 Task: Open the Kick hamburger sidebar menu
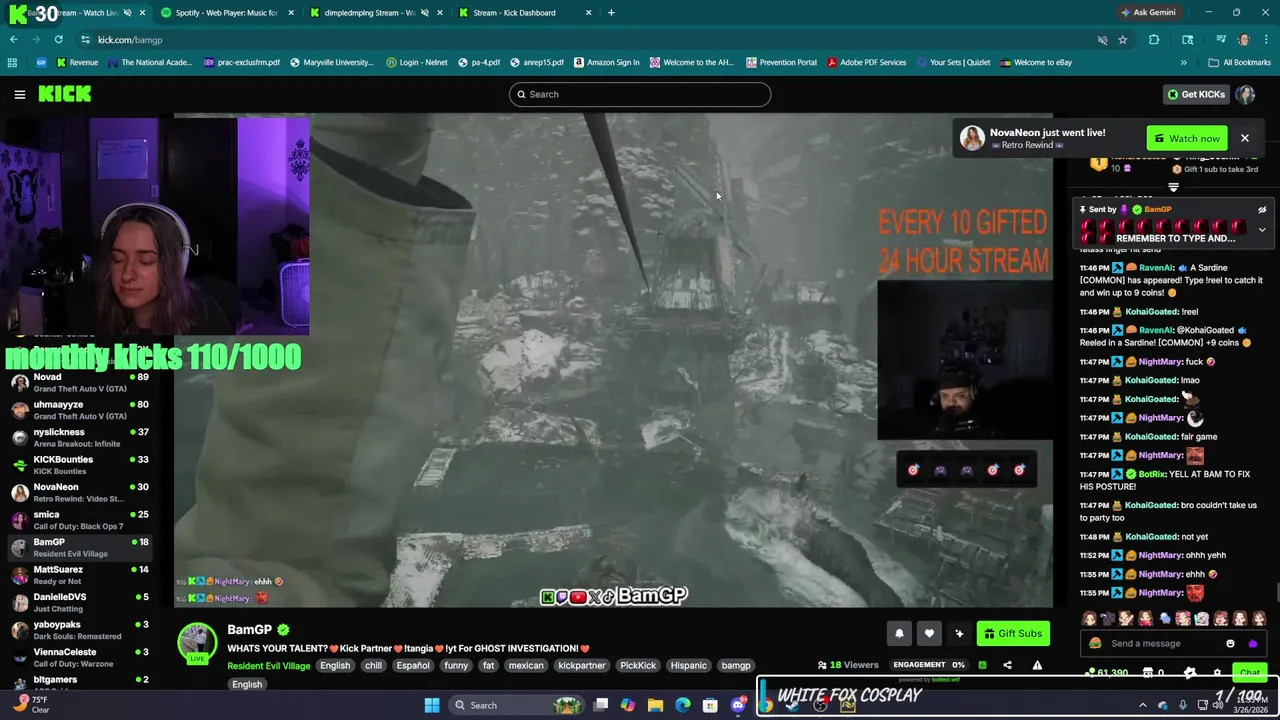[x=19, y=94]
